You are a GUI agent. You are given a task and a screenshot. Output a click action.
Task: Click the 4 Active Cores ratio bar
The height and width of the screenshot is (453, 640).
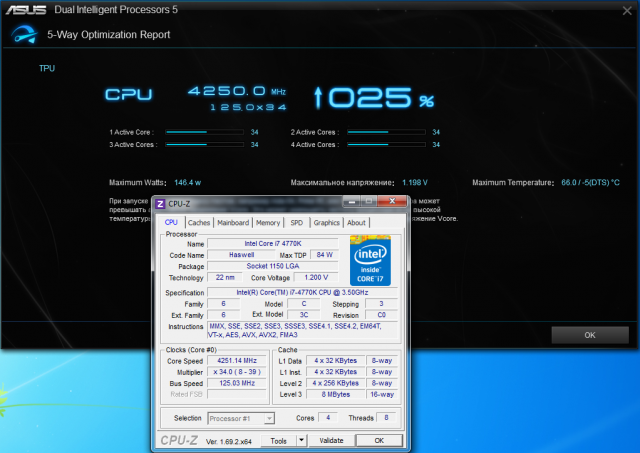pyautogui.click(x=386, y=144)
